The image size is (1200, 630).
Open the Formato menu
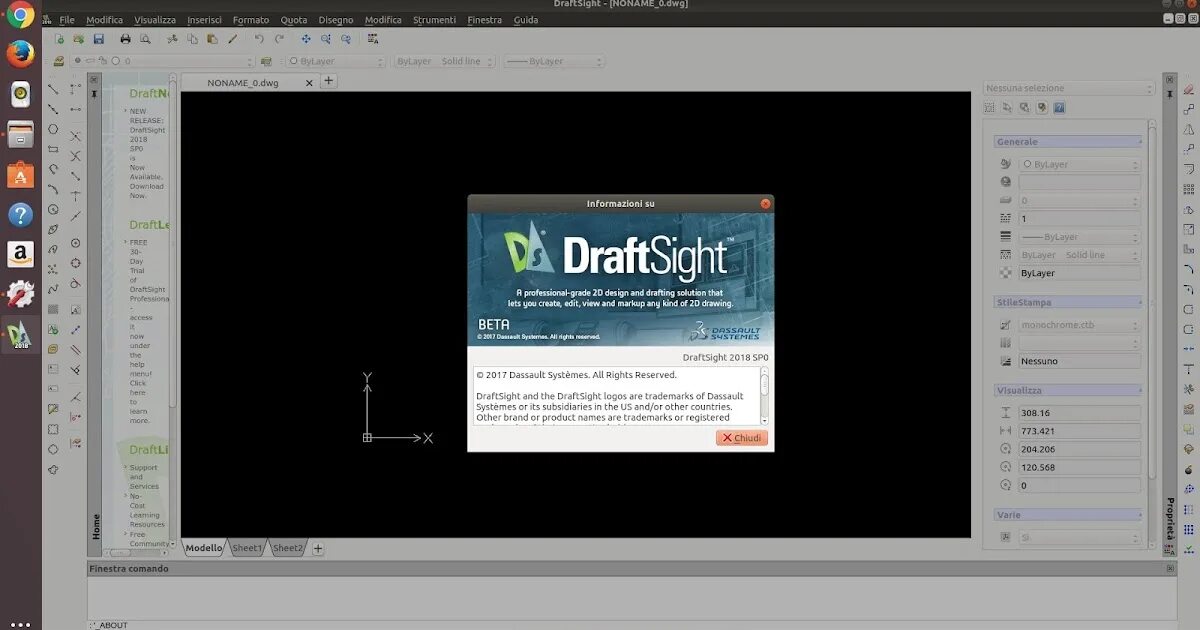point(250,20)
